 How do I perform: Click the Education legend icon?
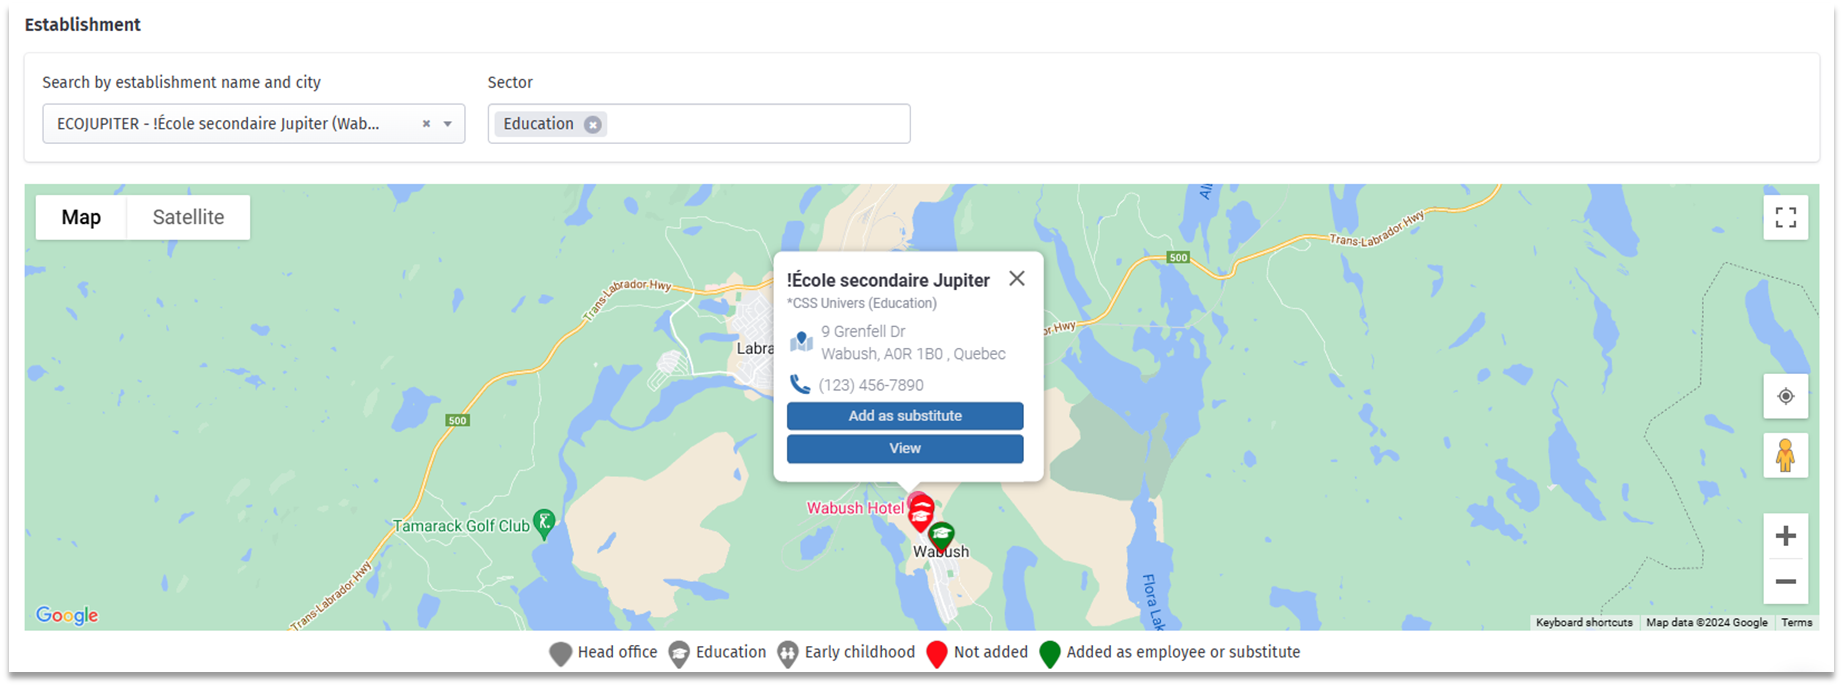click(x=679, y=654)
